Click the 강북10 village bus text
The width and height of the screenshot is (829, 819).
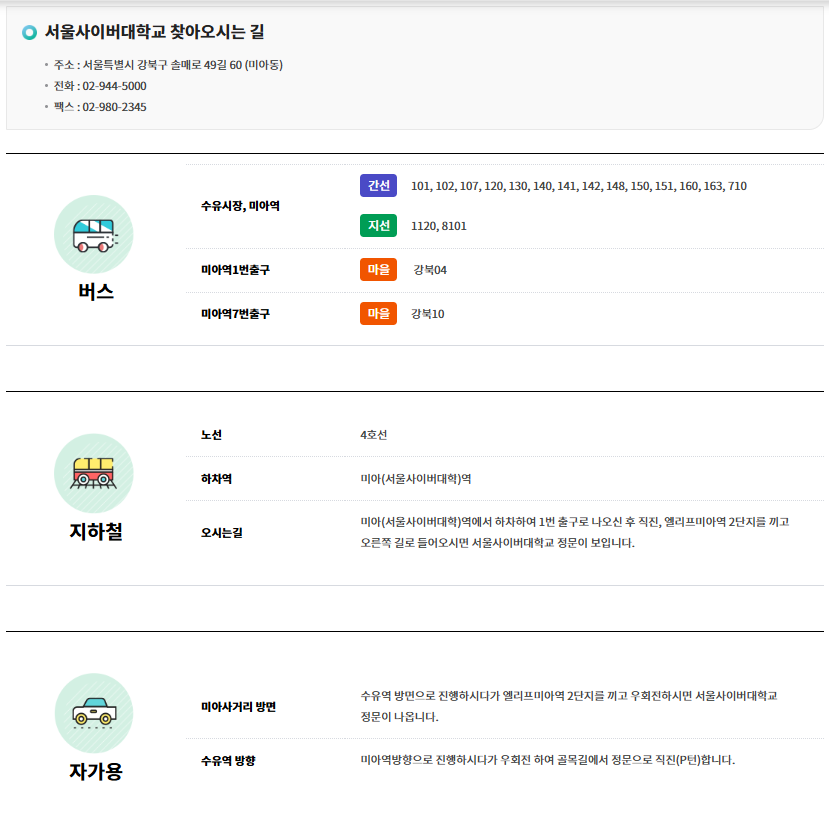click(x=428, y=314)
